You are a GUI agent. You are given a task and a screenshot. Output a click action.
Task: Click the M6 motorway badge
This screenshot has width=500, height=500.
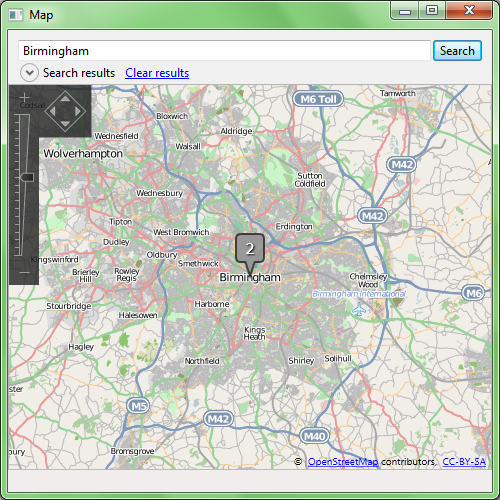click(x=473, y=293)
